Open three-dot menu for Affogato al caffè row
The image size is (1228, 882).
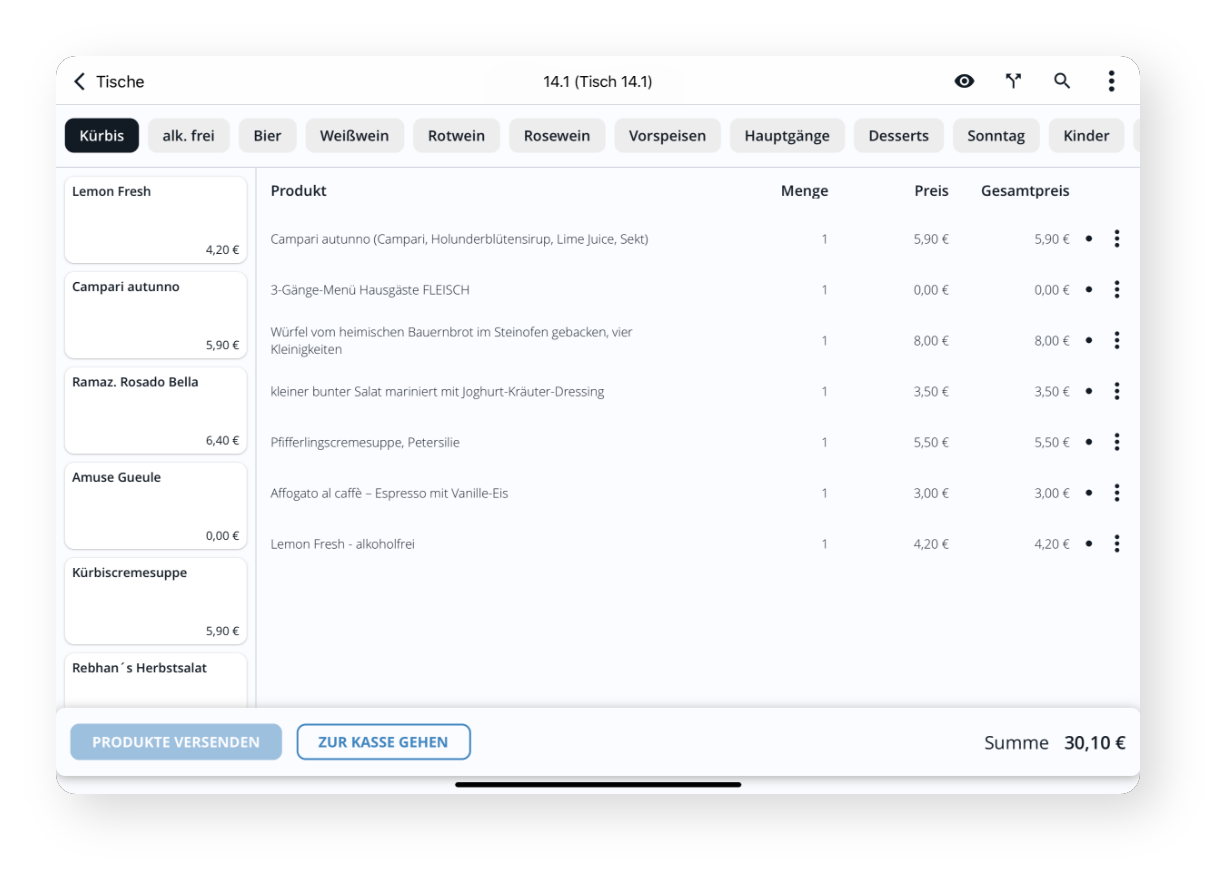1116,493
